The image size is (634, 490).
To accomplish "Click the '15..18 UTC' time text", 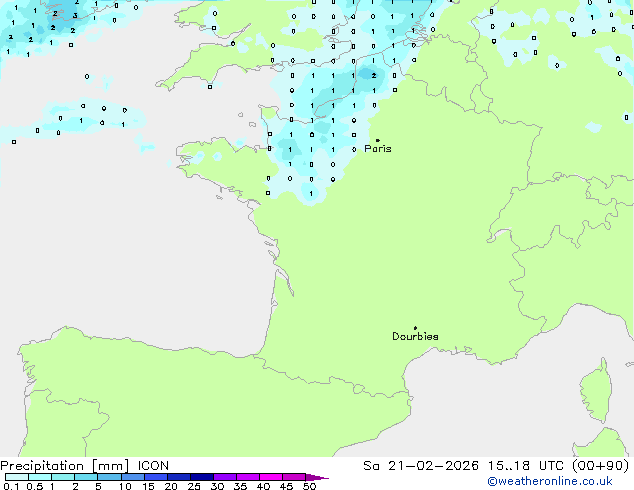I will (x=525, y=466).
